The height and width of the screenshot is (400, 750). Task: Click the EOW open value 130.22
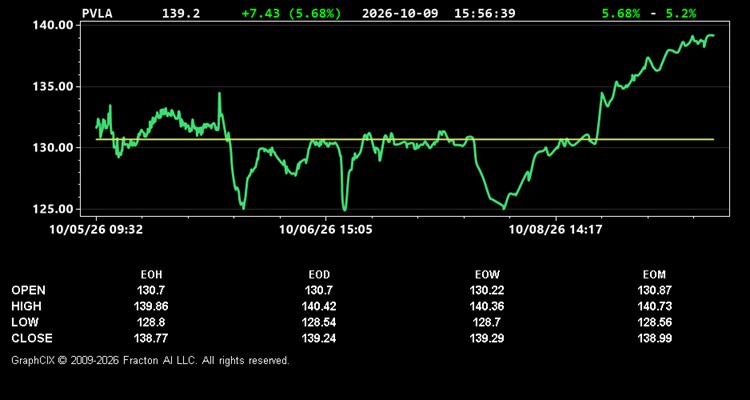point(487,290)
